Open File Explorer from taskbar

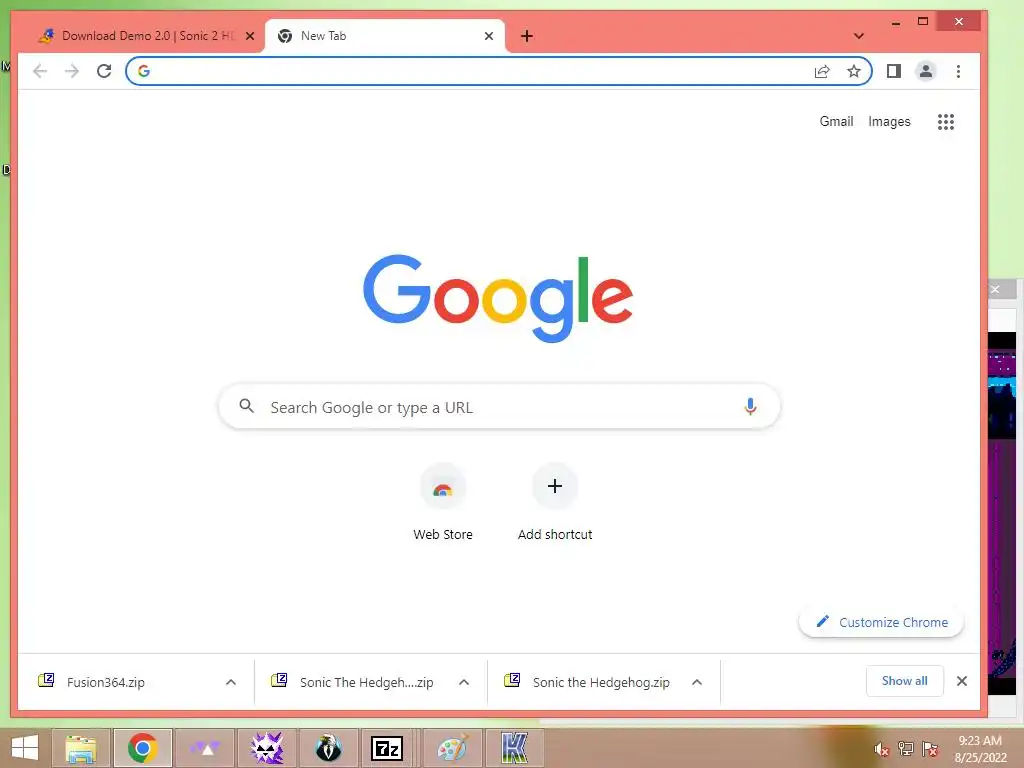pos(81,748)
